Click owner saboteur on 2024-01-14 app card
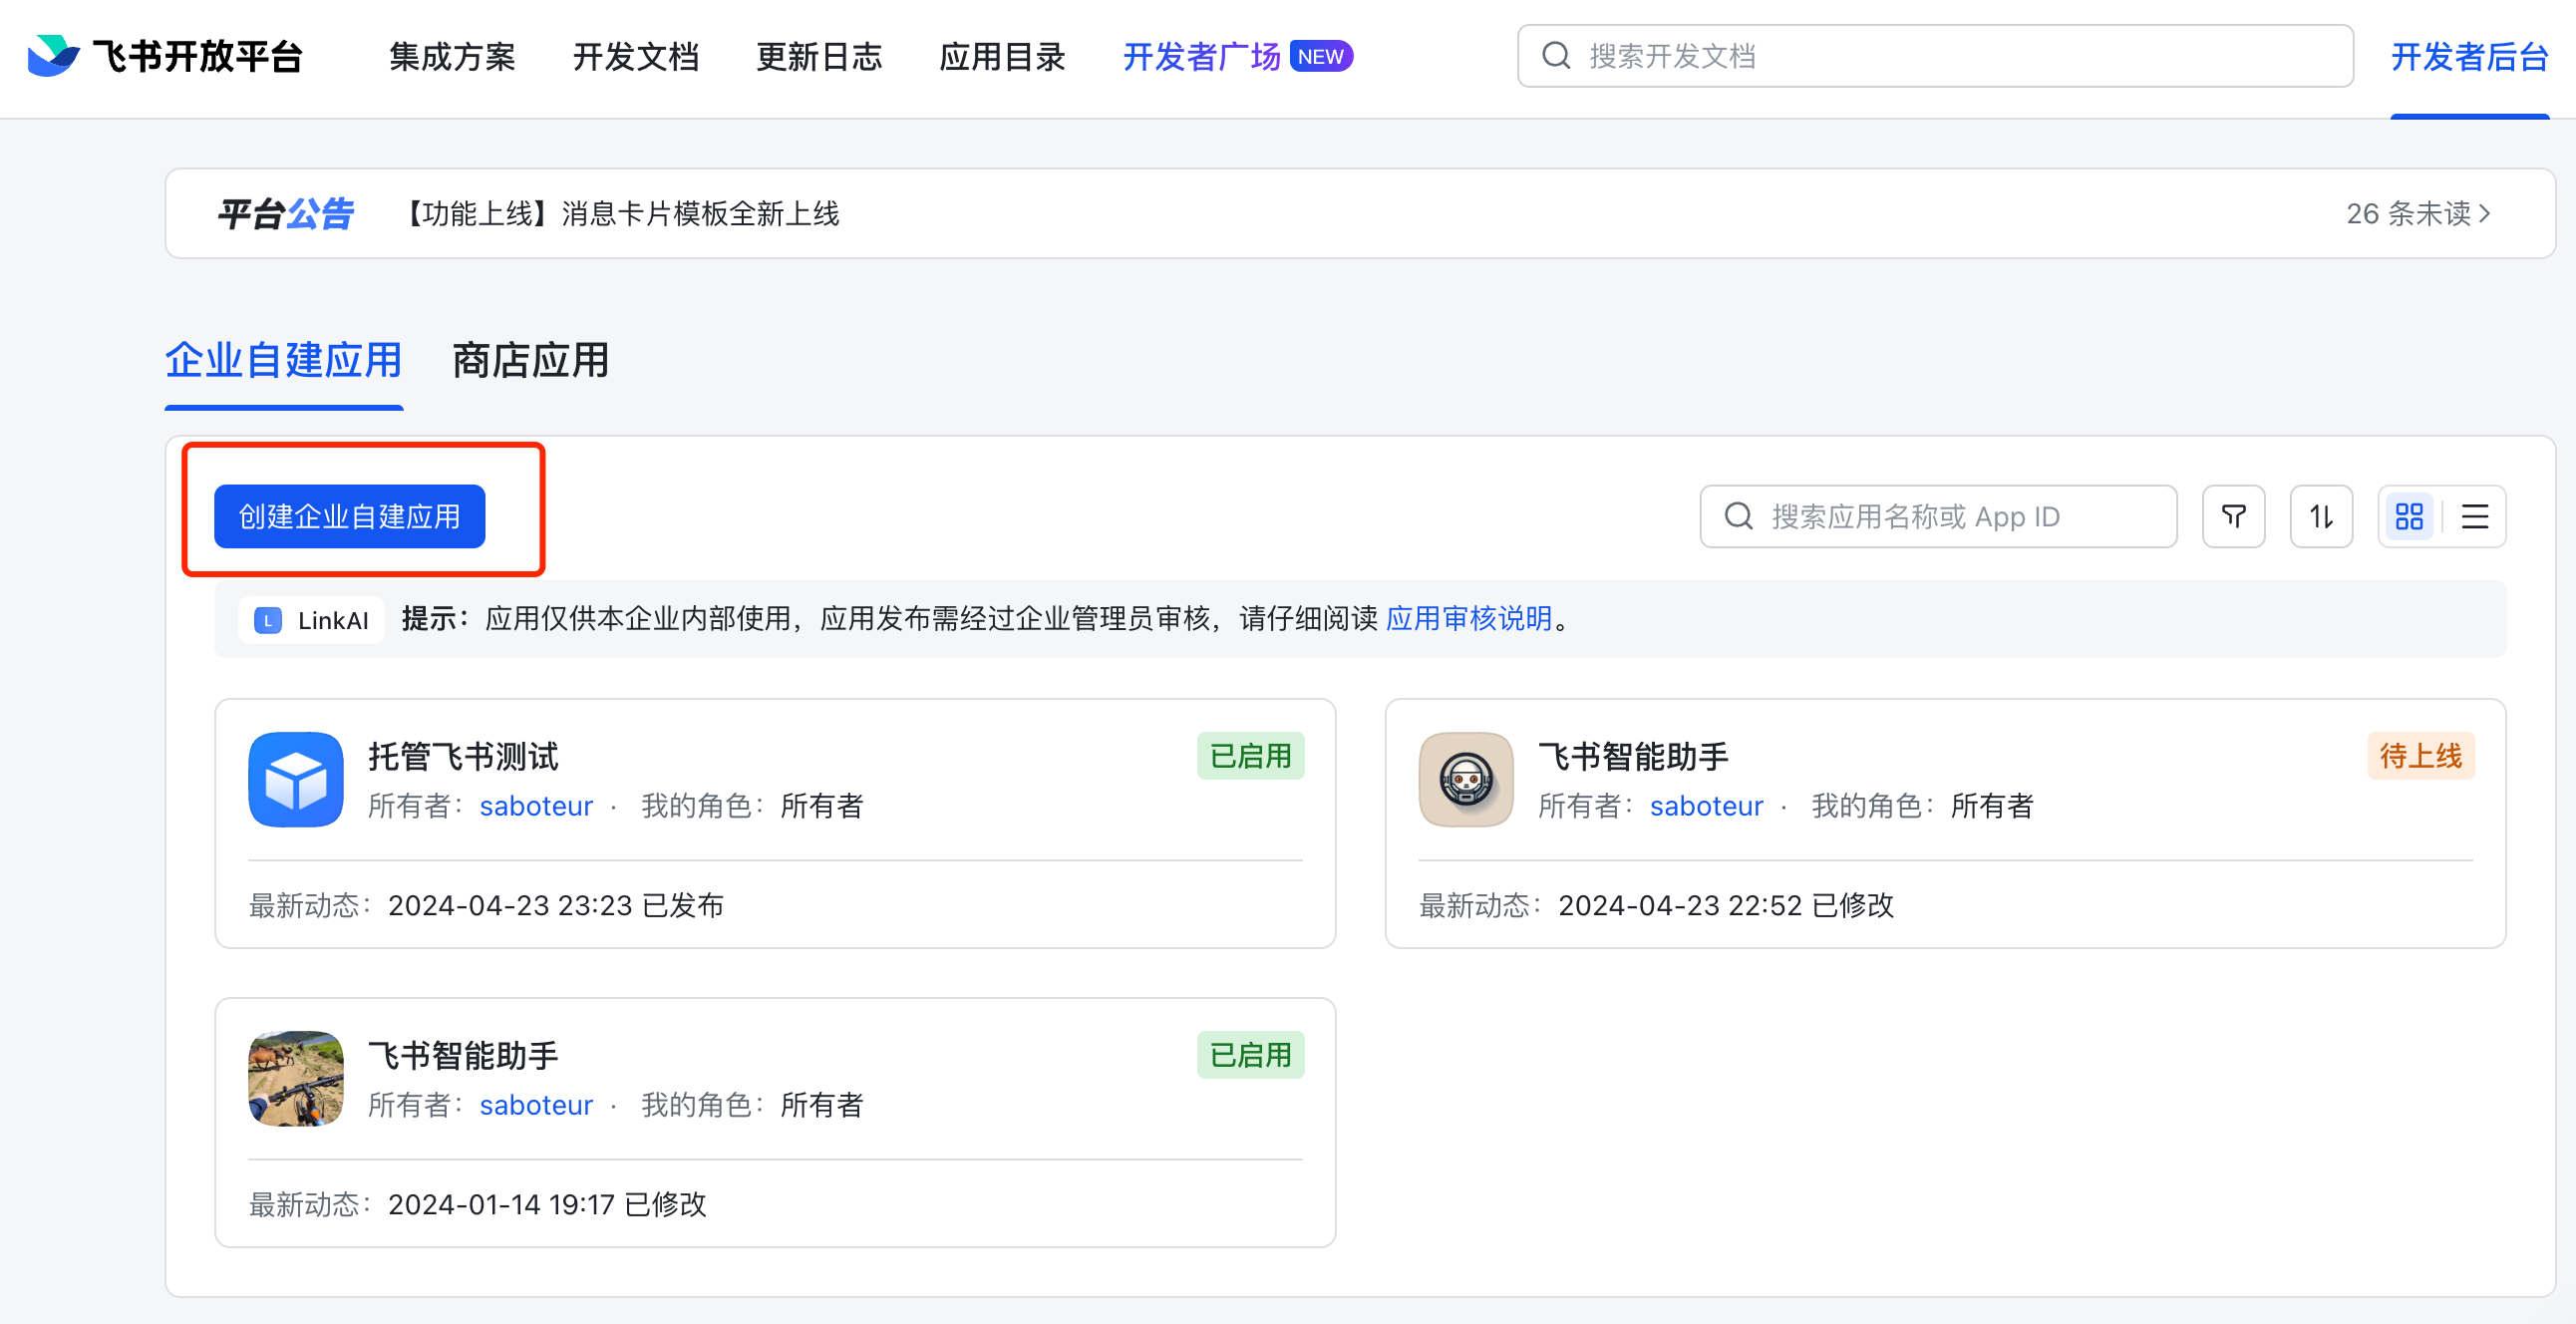The width and height of the screenshot is (2576, 1324). pos(536,1105)
